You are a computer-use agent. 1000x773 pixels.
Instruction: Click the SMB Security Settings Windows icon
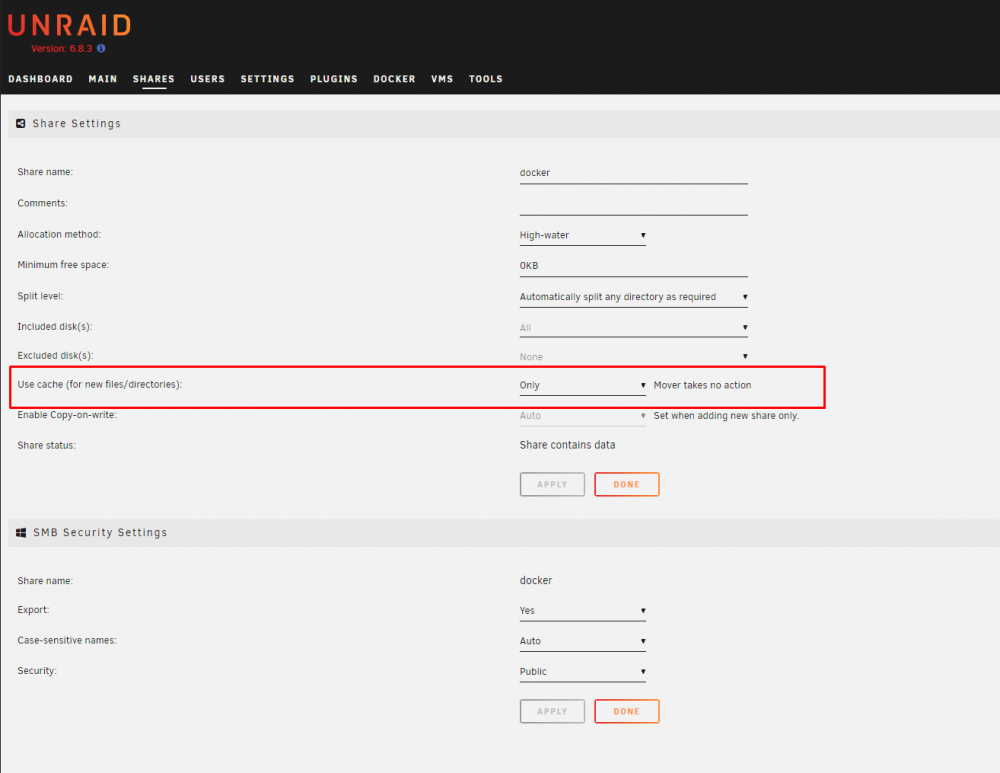click(21, 533)
